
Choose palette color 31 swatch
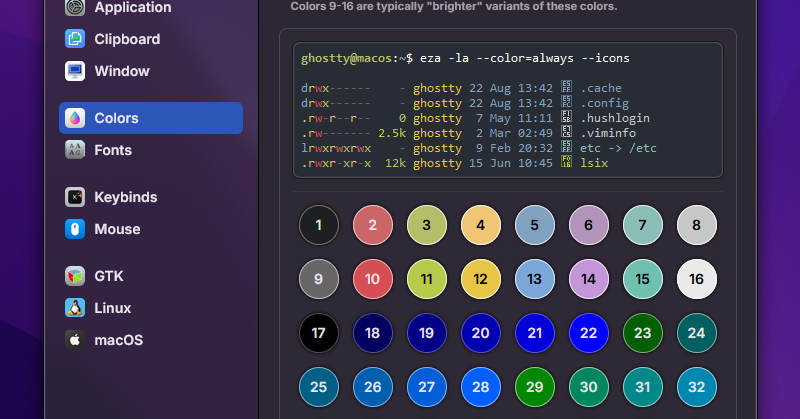tap(642, 387)
